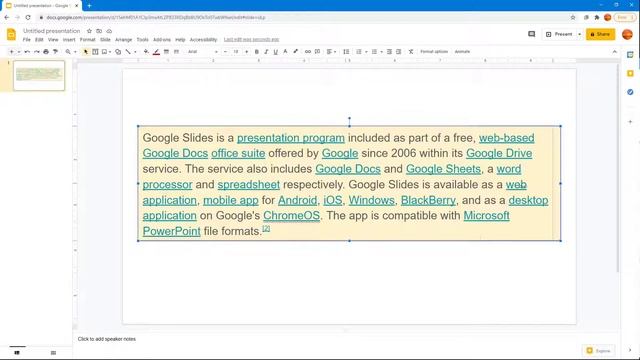Open the Explore button at bottom right
This screenshot has height=360, width=640.
pos(598,351)
